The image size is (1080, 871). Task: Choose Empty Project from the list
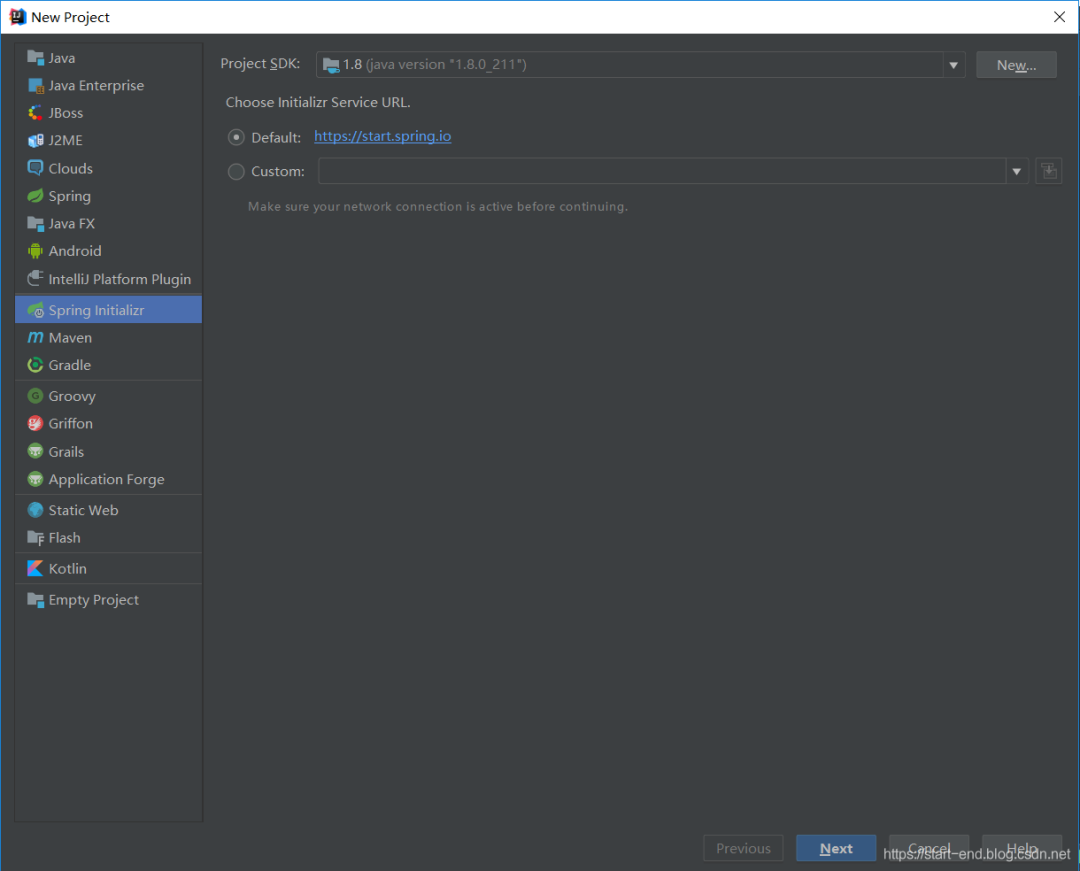(x=93, y=599)
